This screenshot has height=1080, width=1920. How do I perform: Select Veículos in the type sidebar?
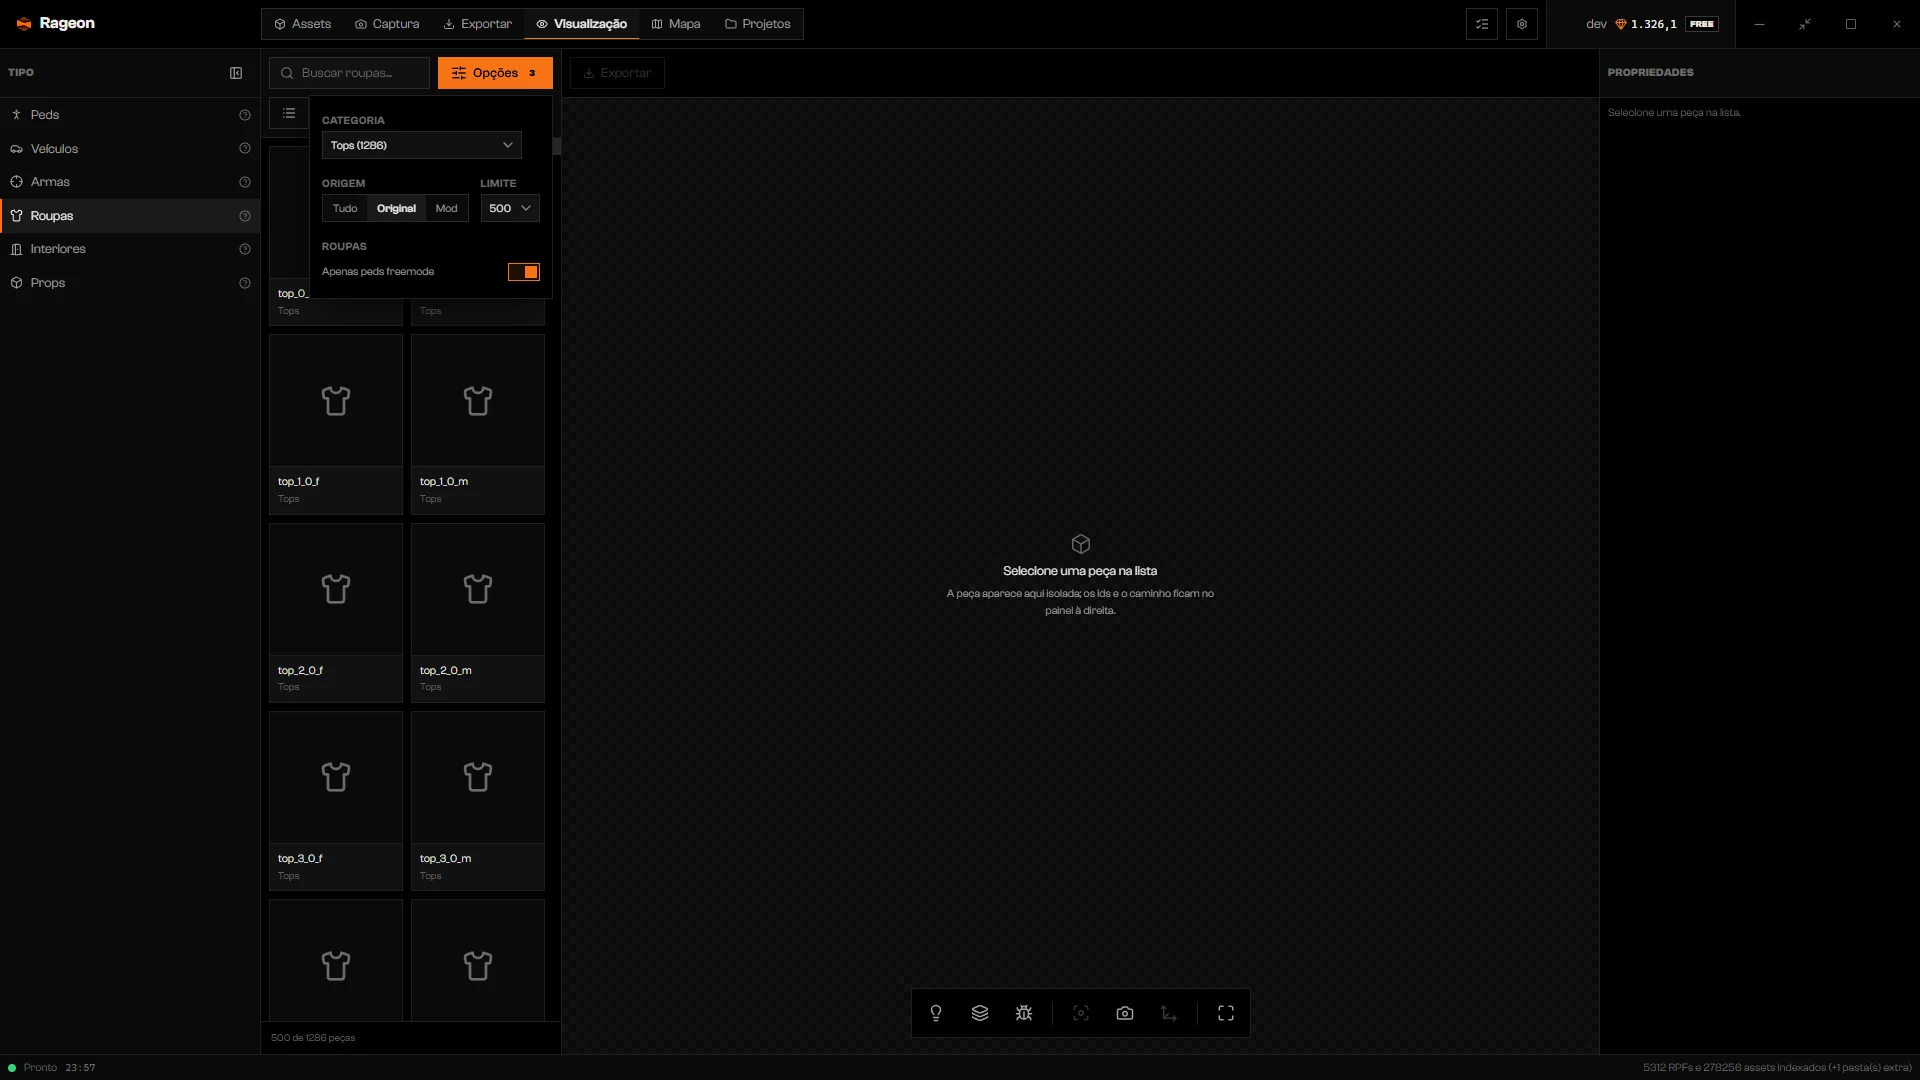130,149
